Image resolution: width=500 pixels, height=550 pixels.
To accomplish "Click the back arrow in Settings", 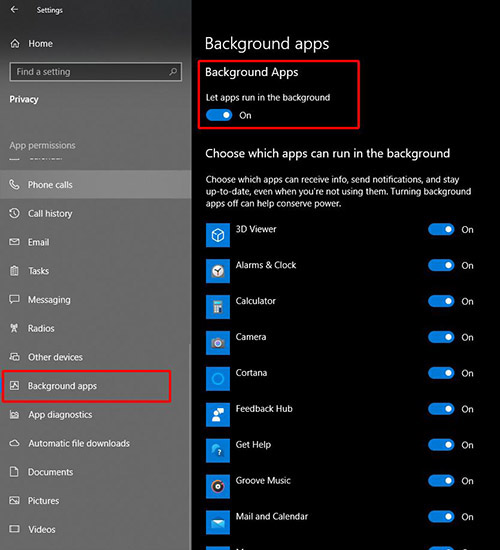I will (x=14, y=9).
